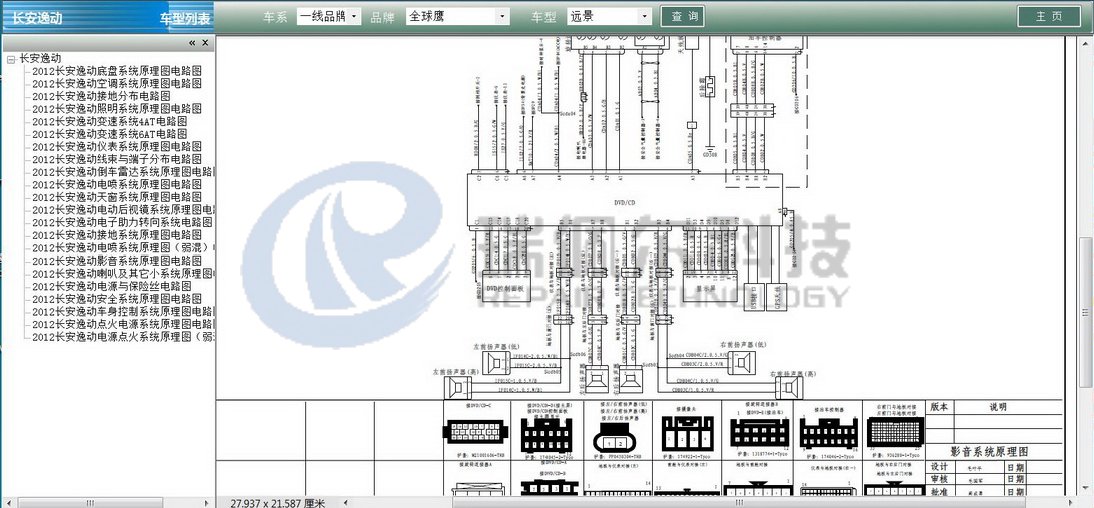Open the 品牌 dropdown showing 全球鹰
Screen dimensions: 1094x508
pos(458,17)
